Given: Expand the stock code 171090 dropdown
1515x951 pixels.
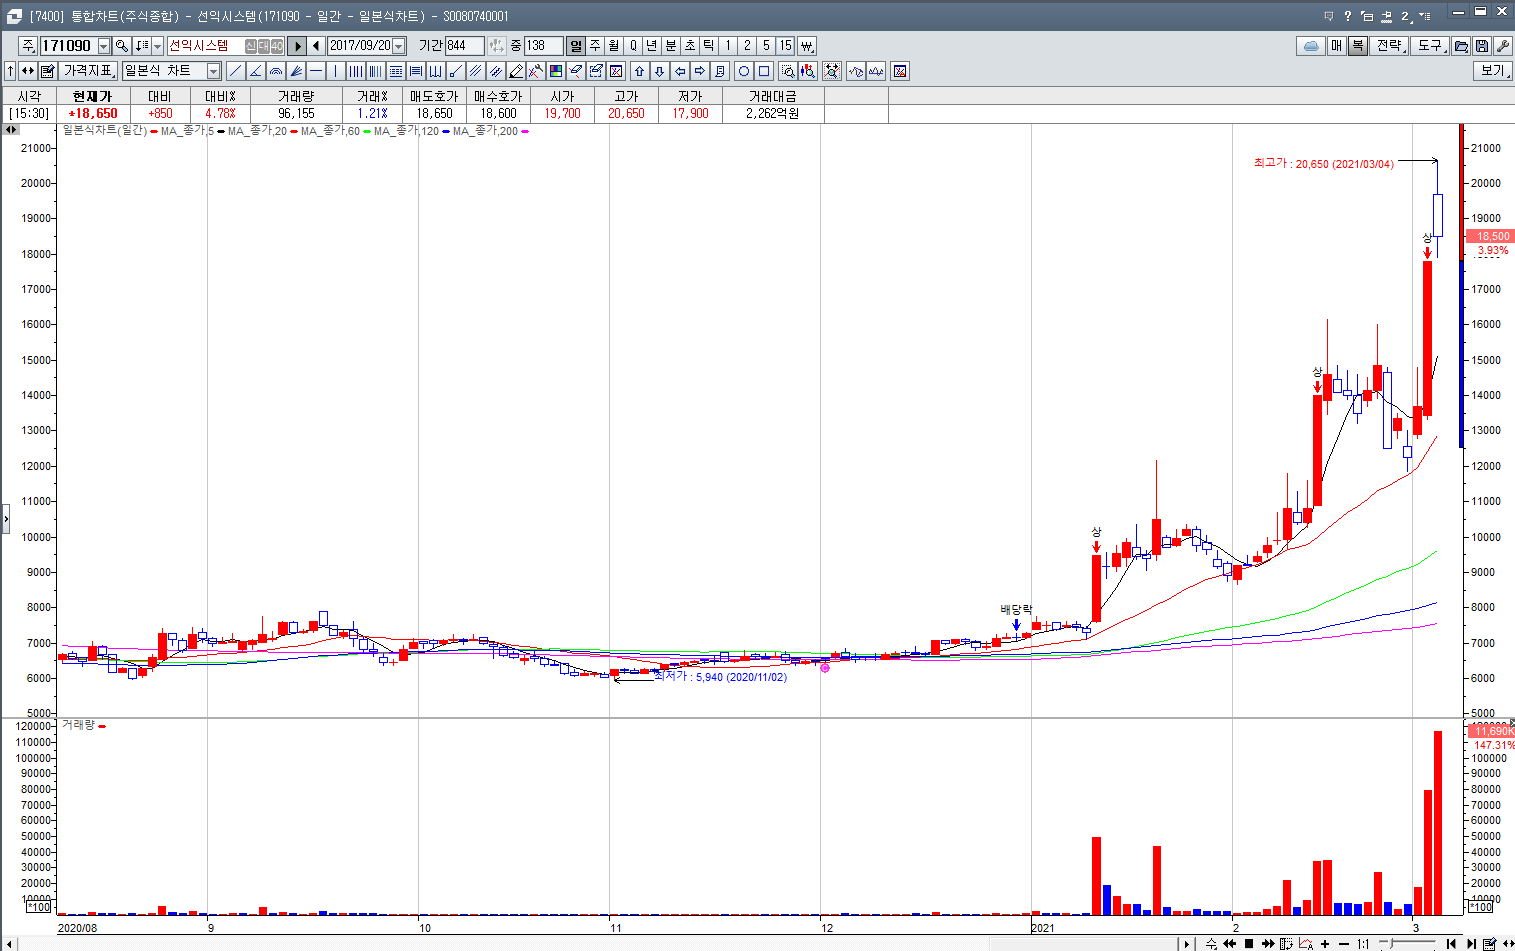Looking at the screenshot, I should (x=104, y=46).
